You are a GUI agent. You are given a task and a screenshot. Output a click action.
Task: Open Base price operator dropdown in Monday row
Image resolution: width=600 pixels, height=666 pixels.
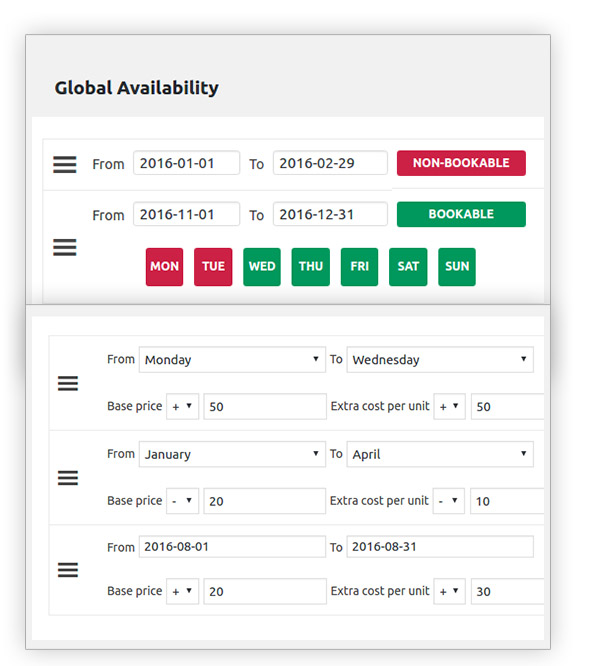coord(183,406)
